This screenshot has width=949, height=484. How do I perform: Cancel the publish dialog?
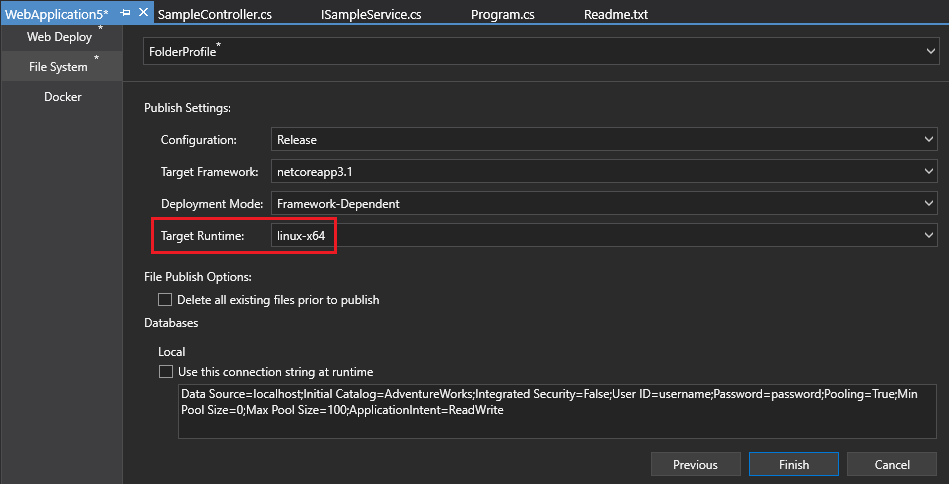(892, 464)
